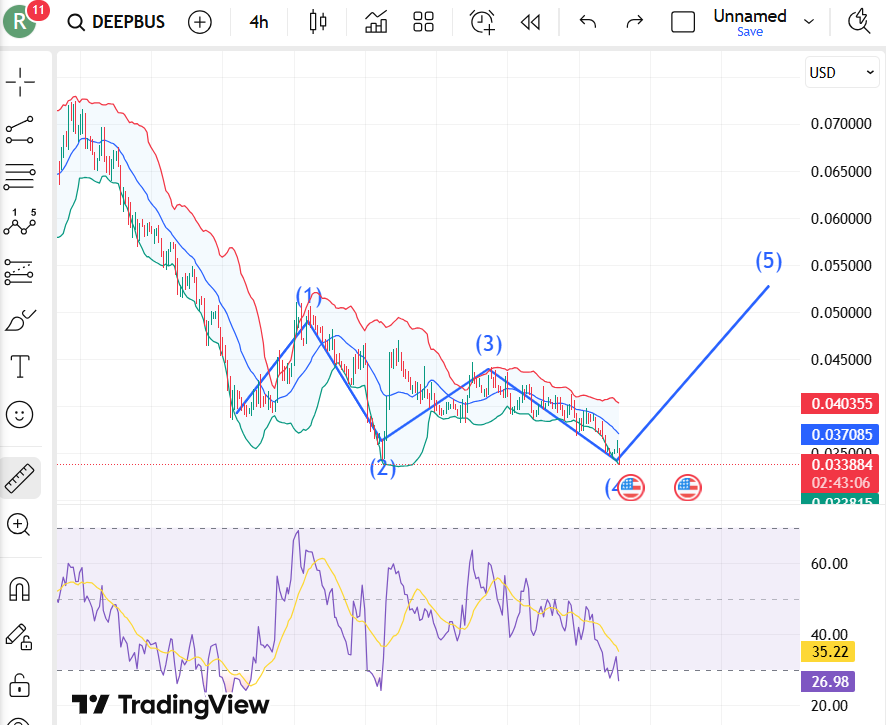This screenshot has width=886, height=725.
Task: Select the measure ruler tool
Action: (20, 477)
